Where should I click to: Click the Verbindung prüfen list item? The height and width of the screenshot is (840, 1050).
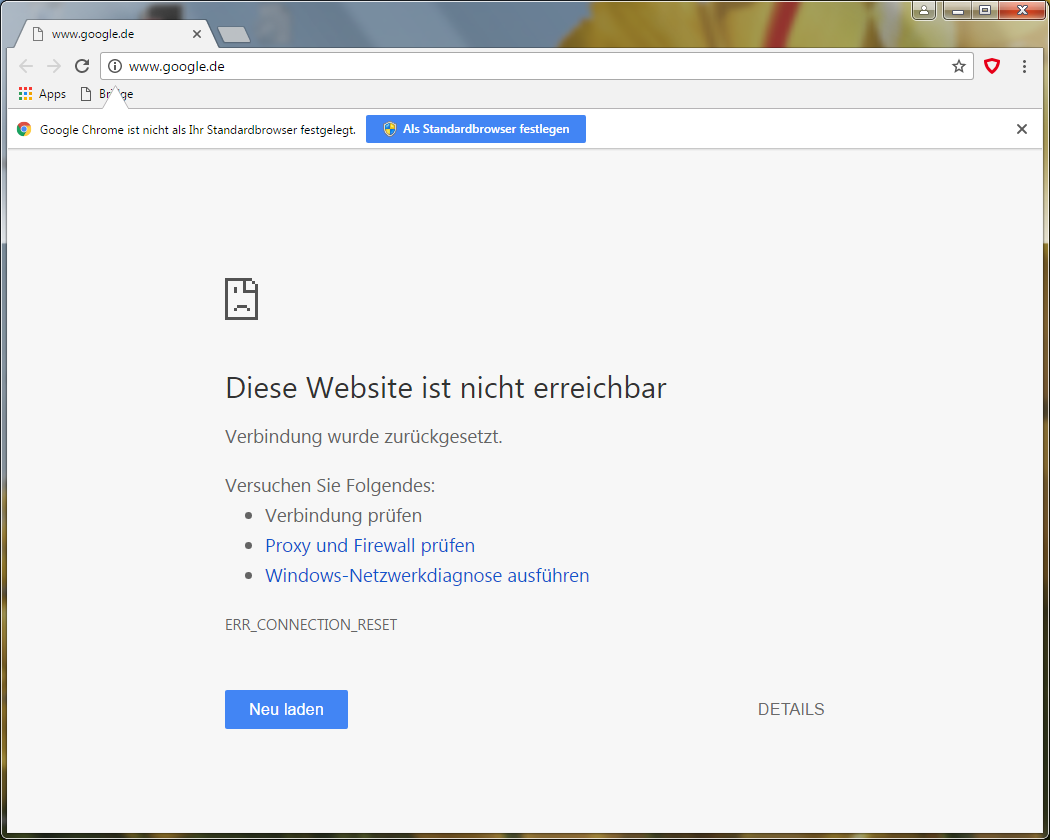(344, 515)
